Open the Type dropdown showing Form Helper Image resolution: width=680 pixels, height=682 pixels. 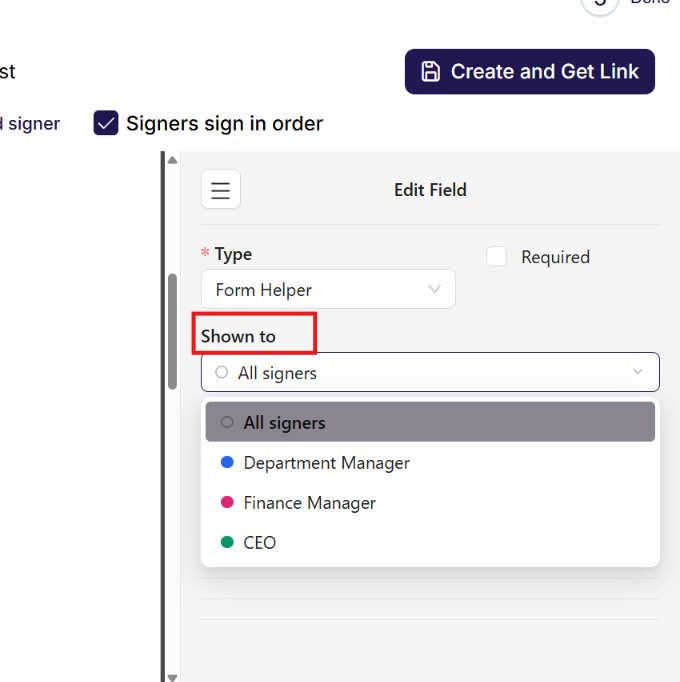[328, 289]
